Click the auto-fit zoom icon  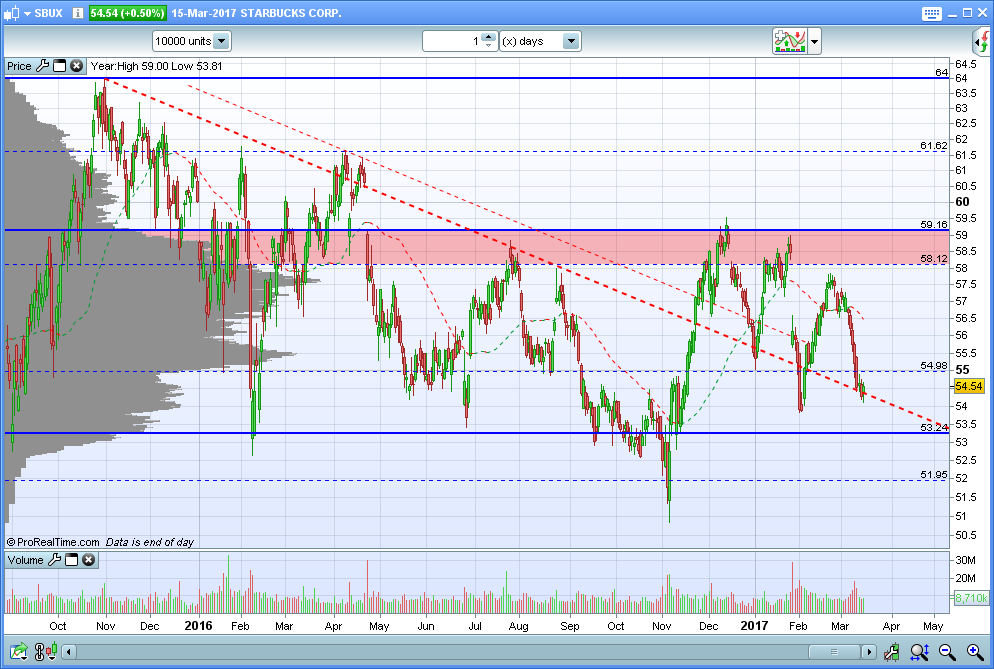click(x=919, y=651)
